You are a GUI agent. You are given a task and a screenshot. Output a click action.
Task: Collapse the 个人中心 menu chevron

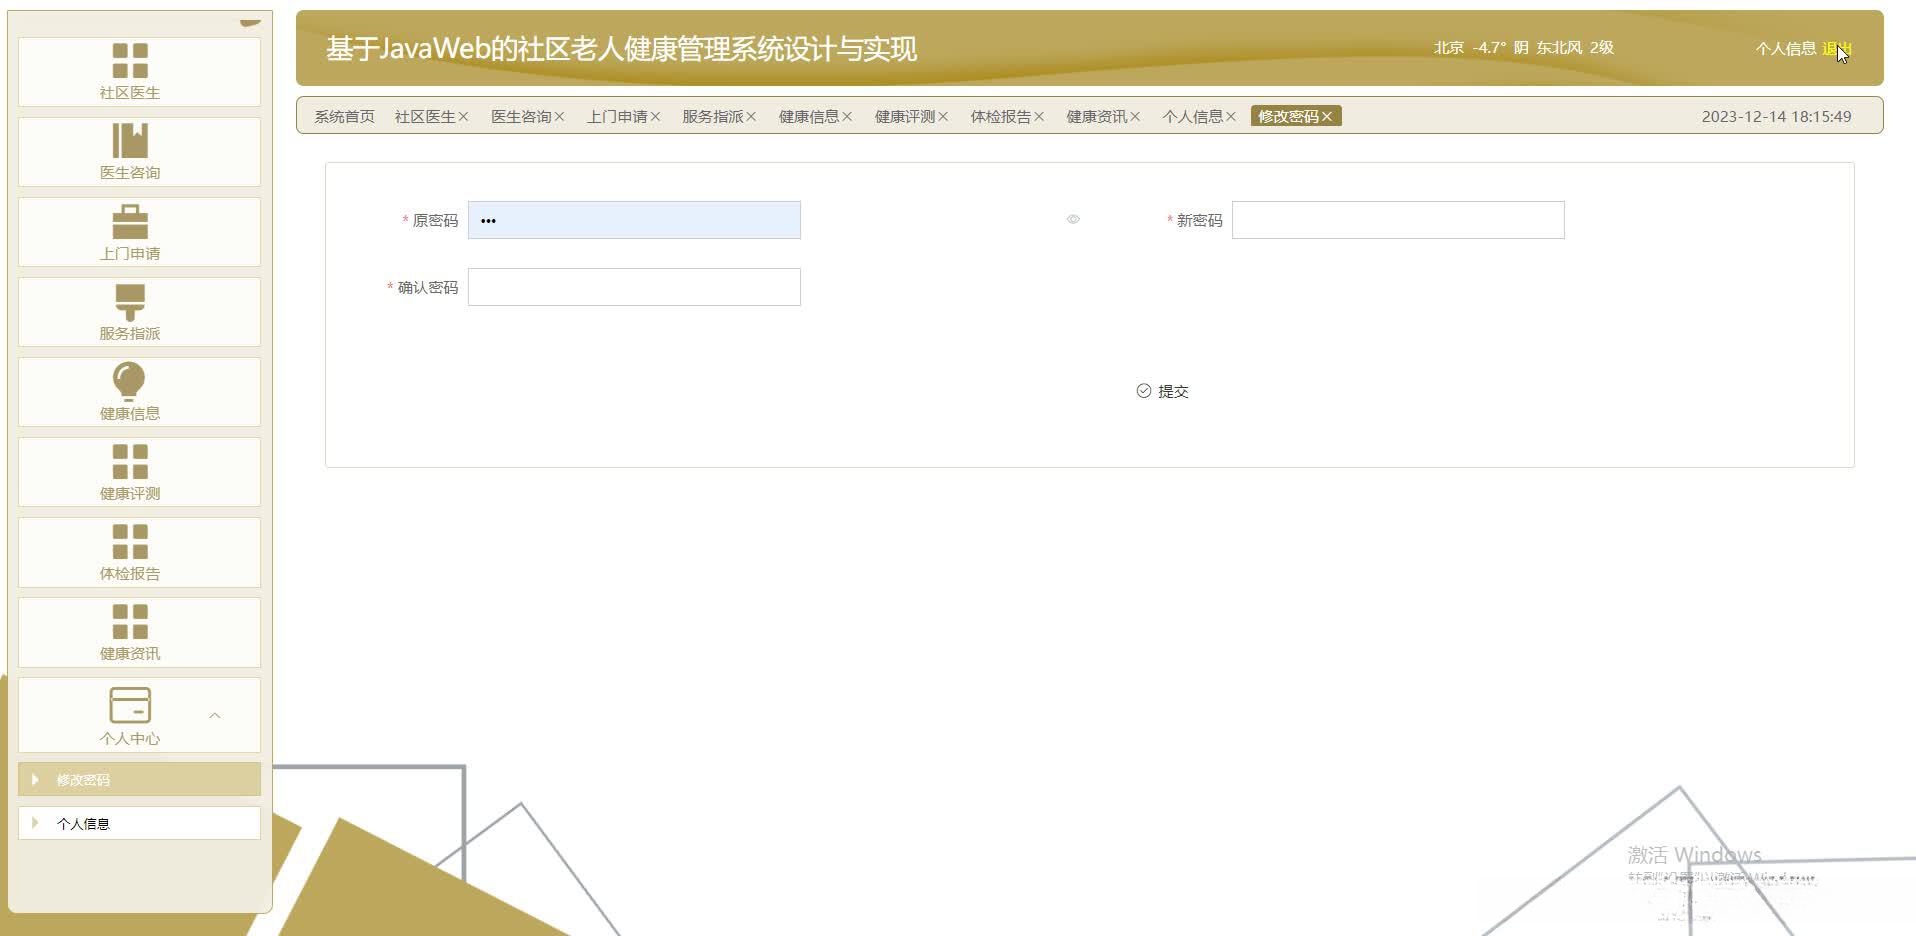215,715
